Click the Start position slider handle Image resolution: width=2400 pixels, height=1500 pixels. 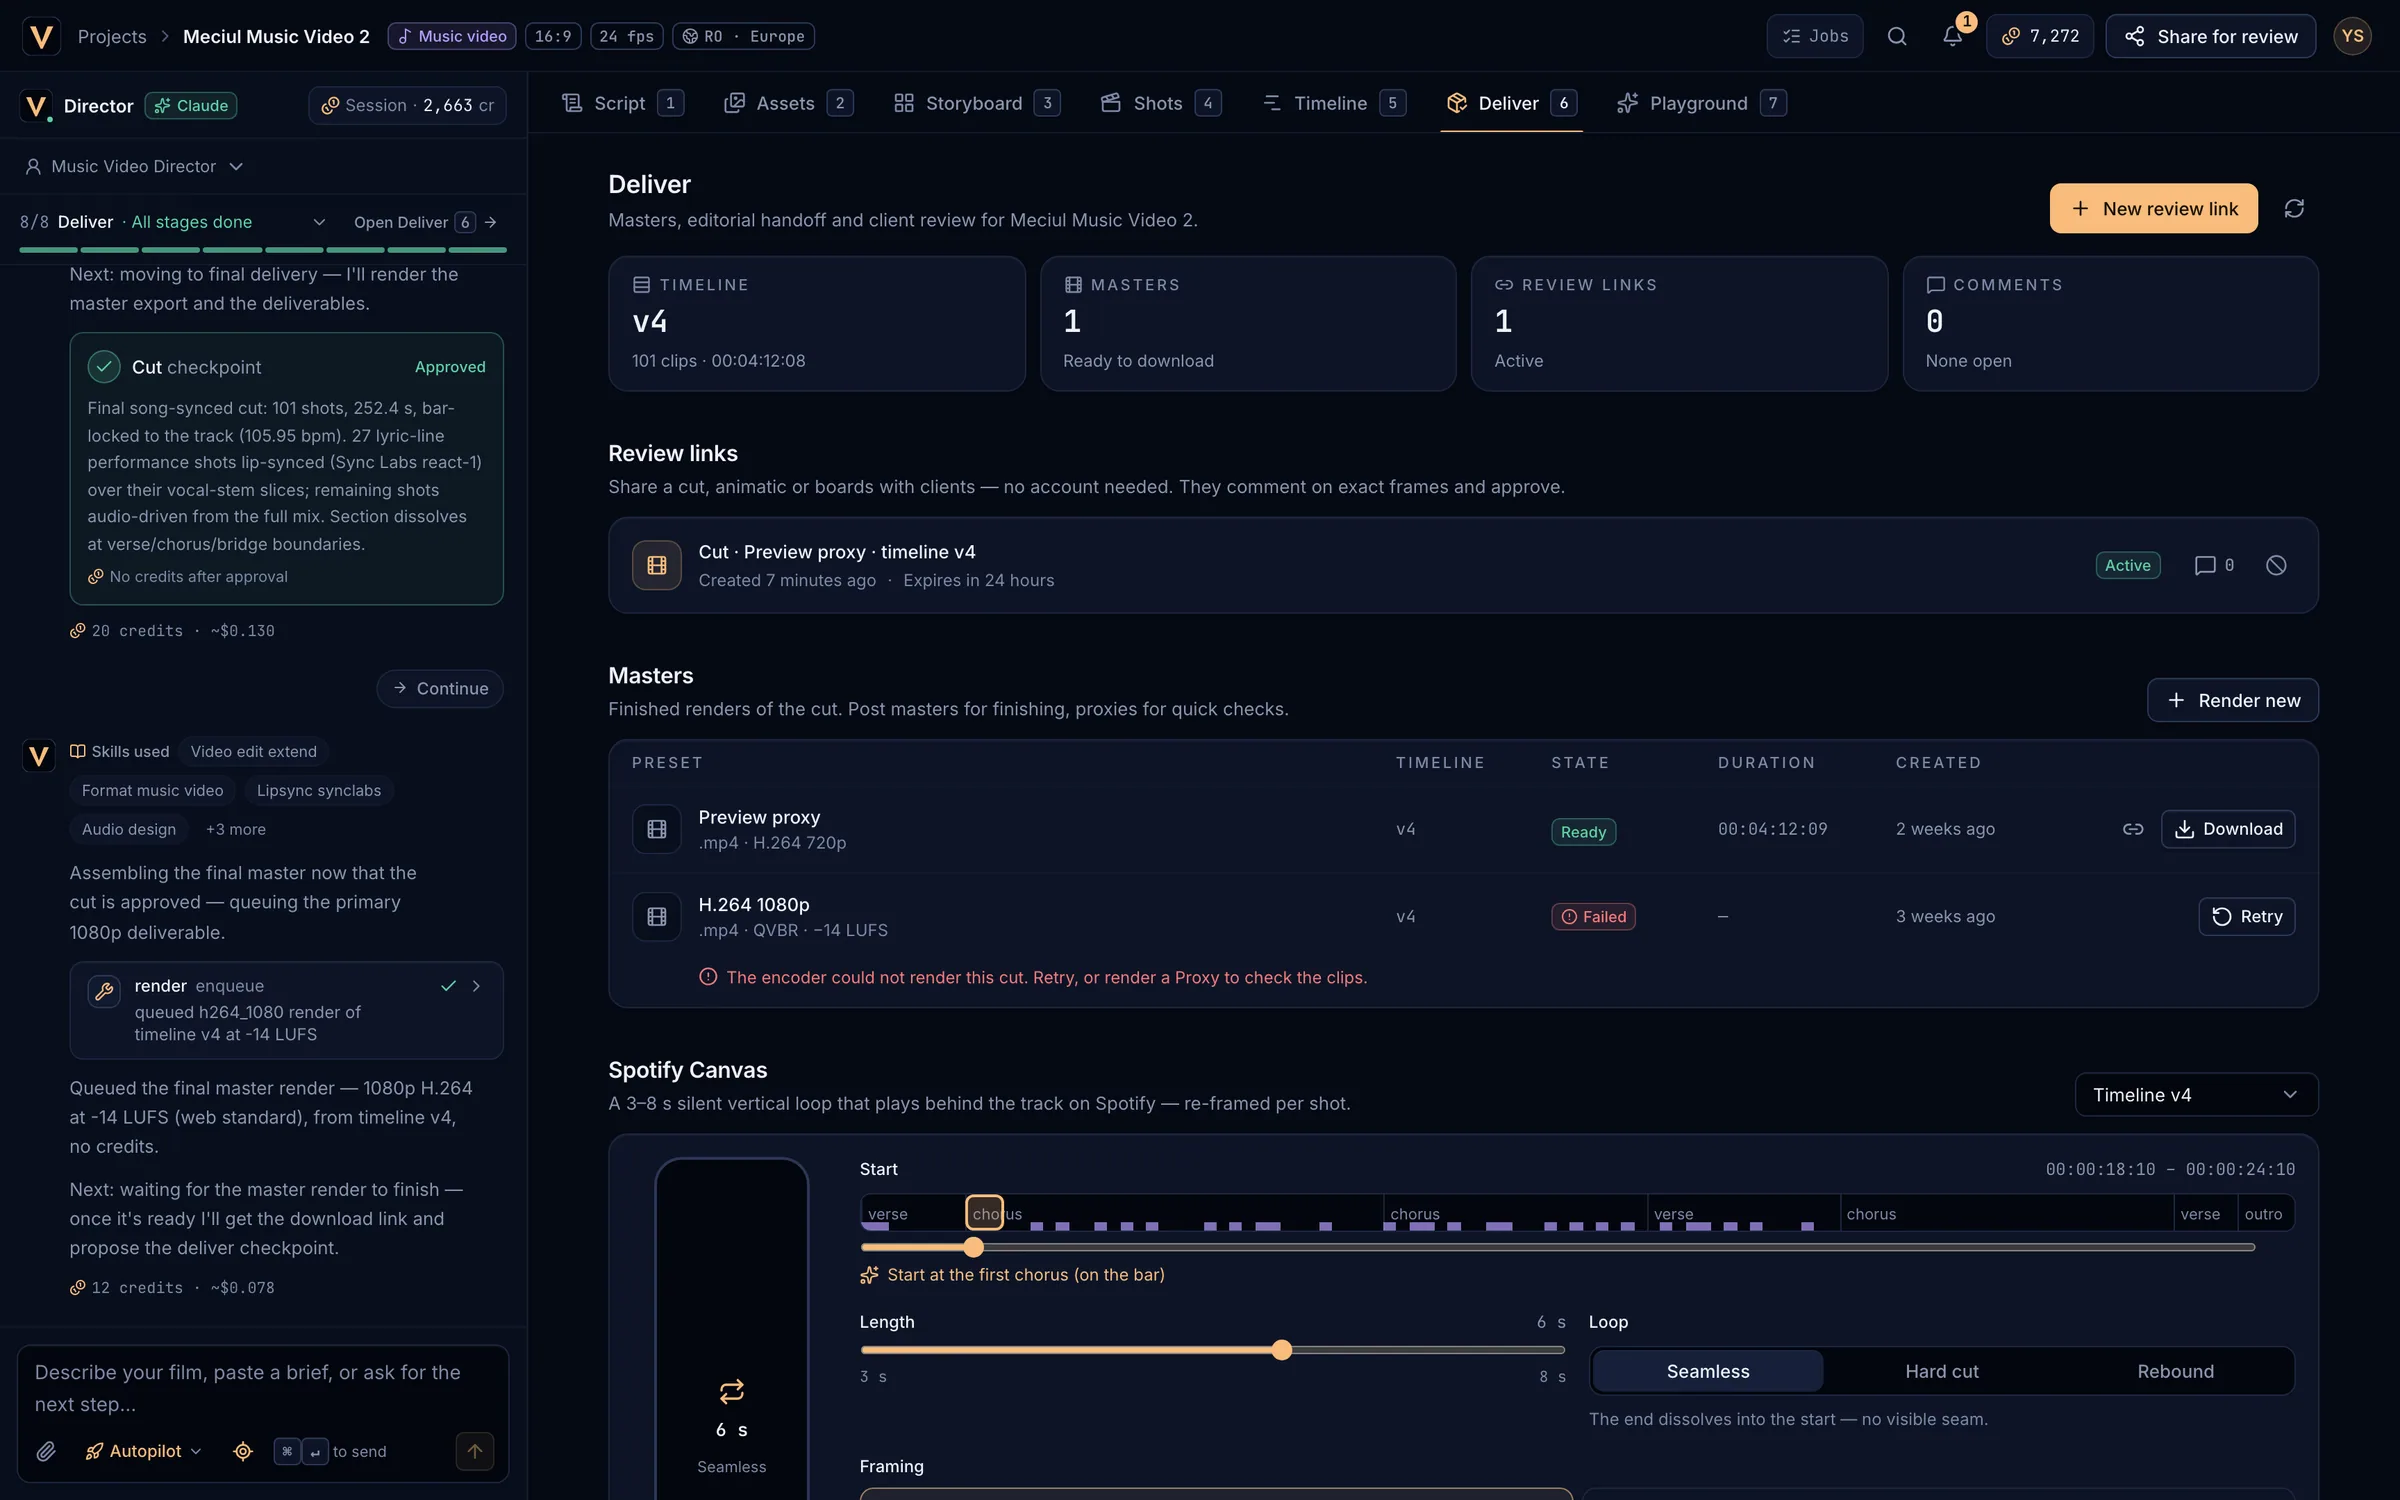click(973, 1247)
